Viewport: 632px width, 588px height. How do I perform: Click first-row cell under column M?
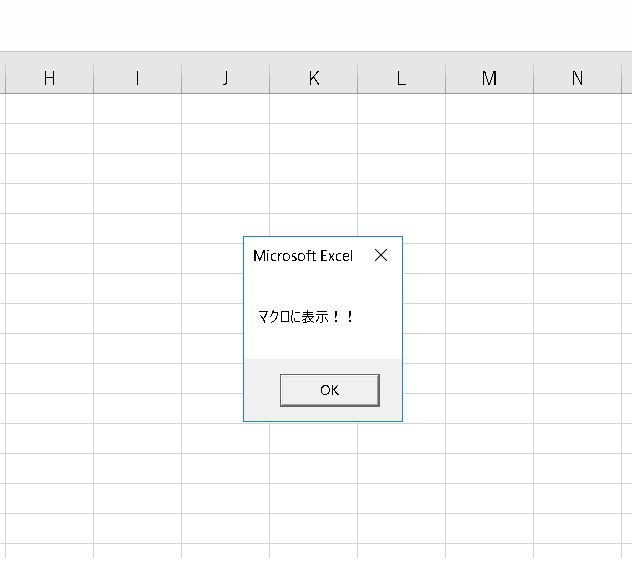[x=489, y=108]
